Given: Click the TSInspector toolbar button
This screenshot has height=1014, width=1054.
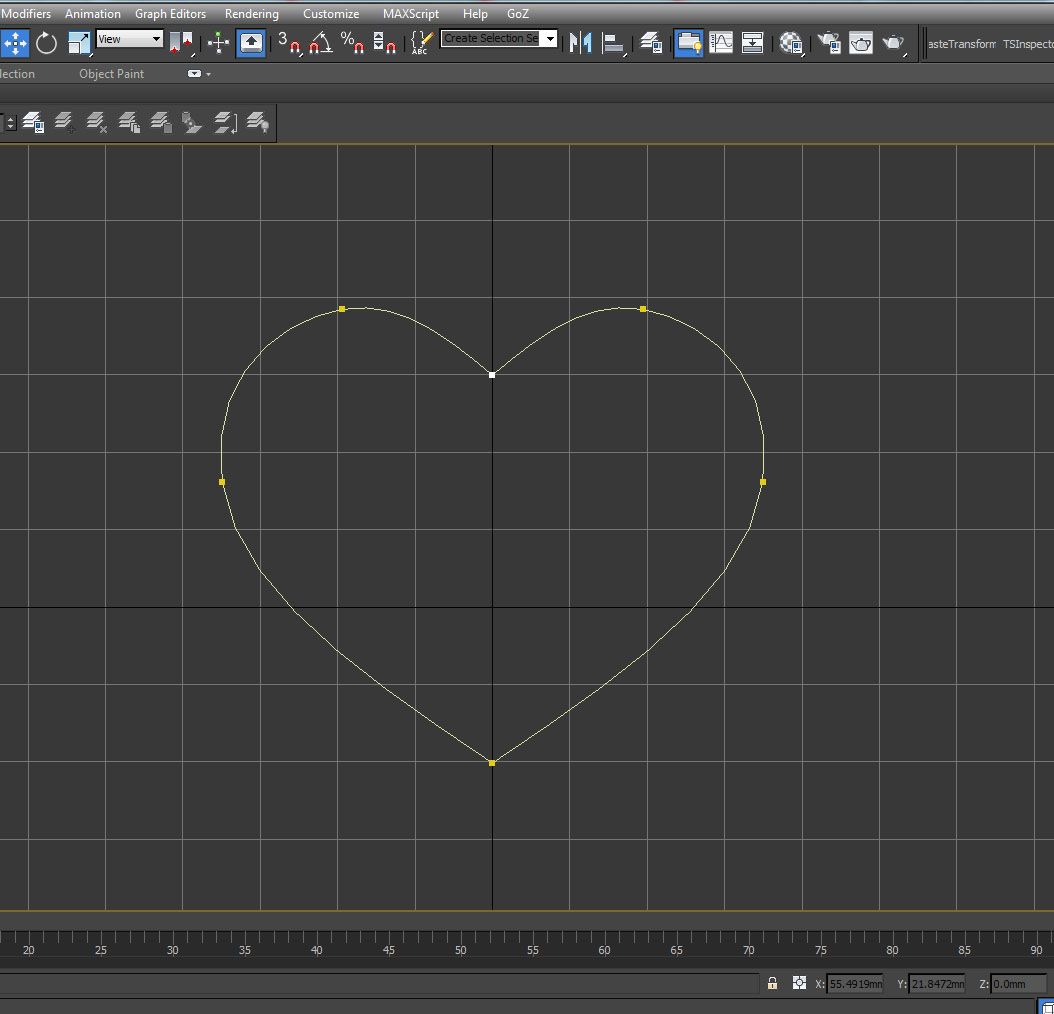Looking at the screenshot, I should point(1028,43).
